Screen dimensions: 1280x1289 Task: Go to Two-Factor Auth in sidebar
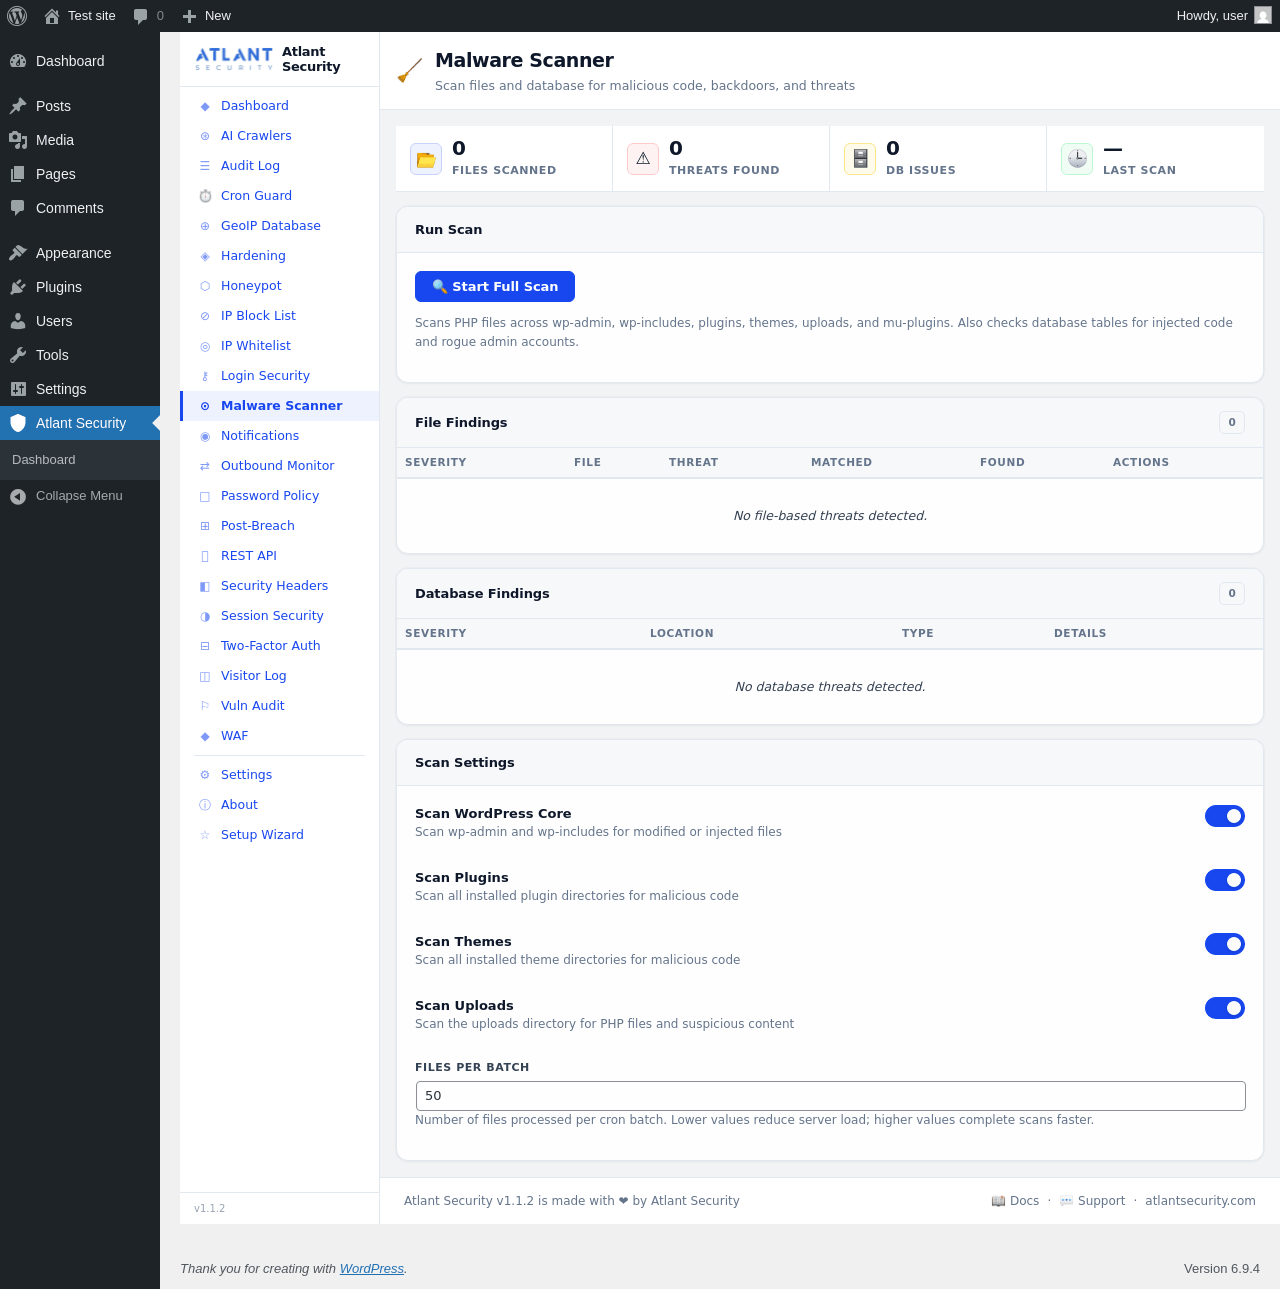click(x=270, y=646)
